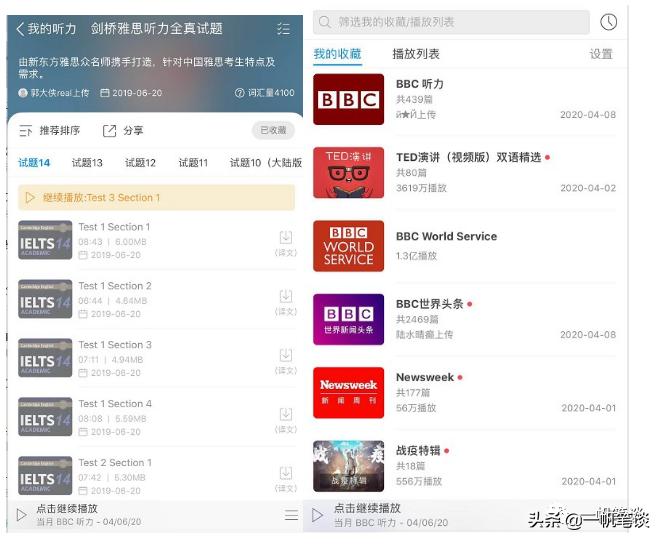The width and height of the screenshot is (665, 544).
Task: Select the Test 1 Section 2 title text
Action: [115, 286]
